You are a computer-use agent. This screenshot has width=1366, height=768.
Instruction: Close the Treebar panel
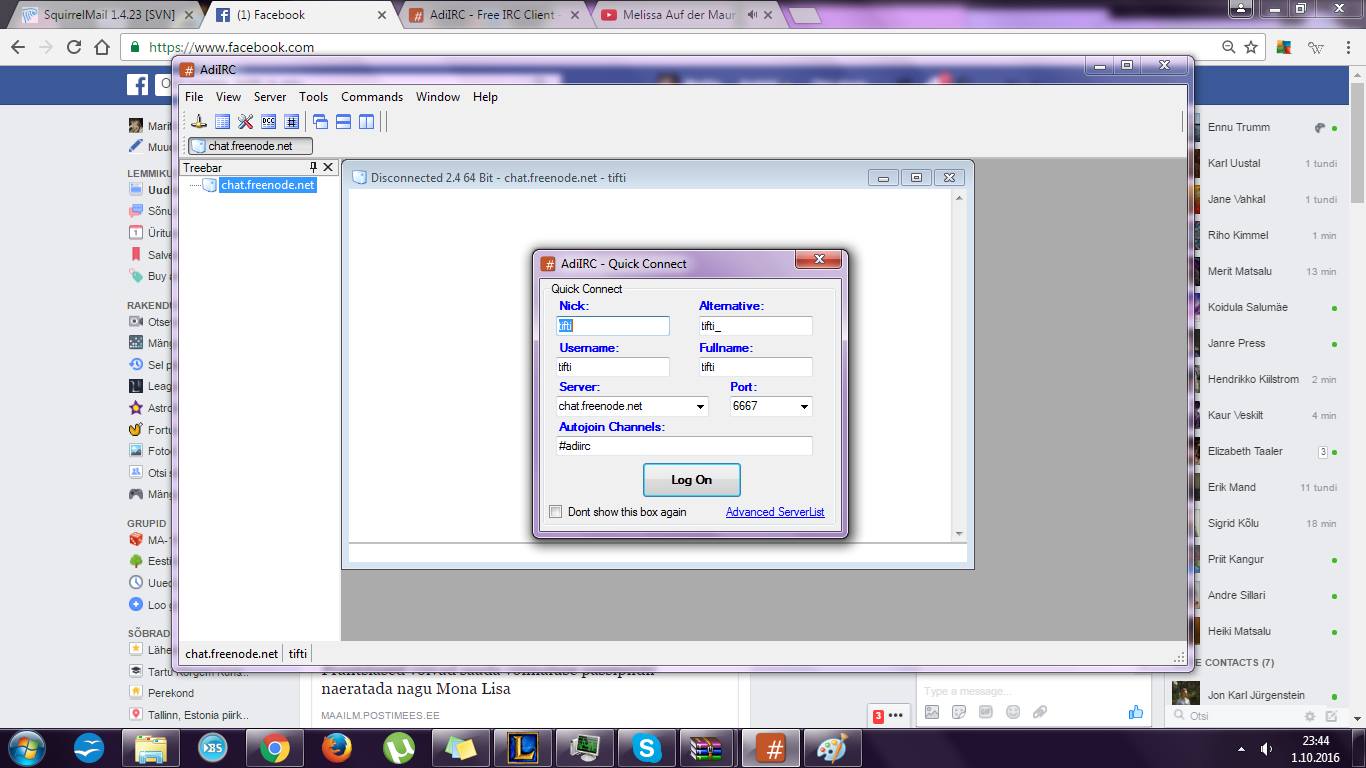[328, 168]
